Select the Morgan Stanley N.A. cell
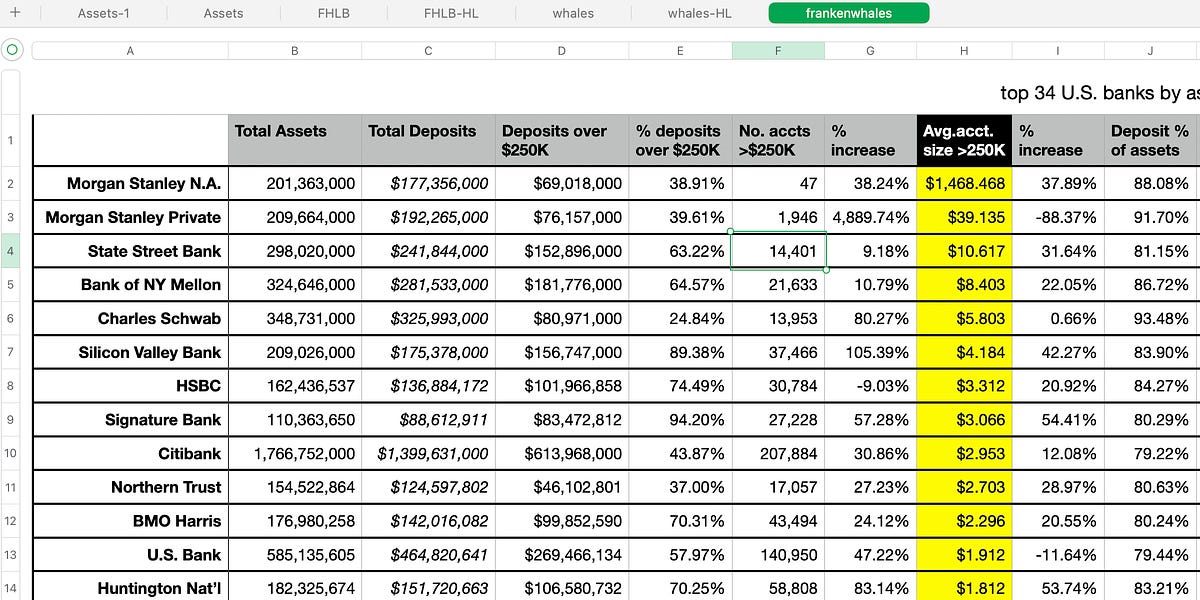This screenshot has width=1200, height=600. click(x=130, y=184)
